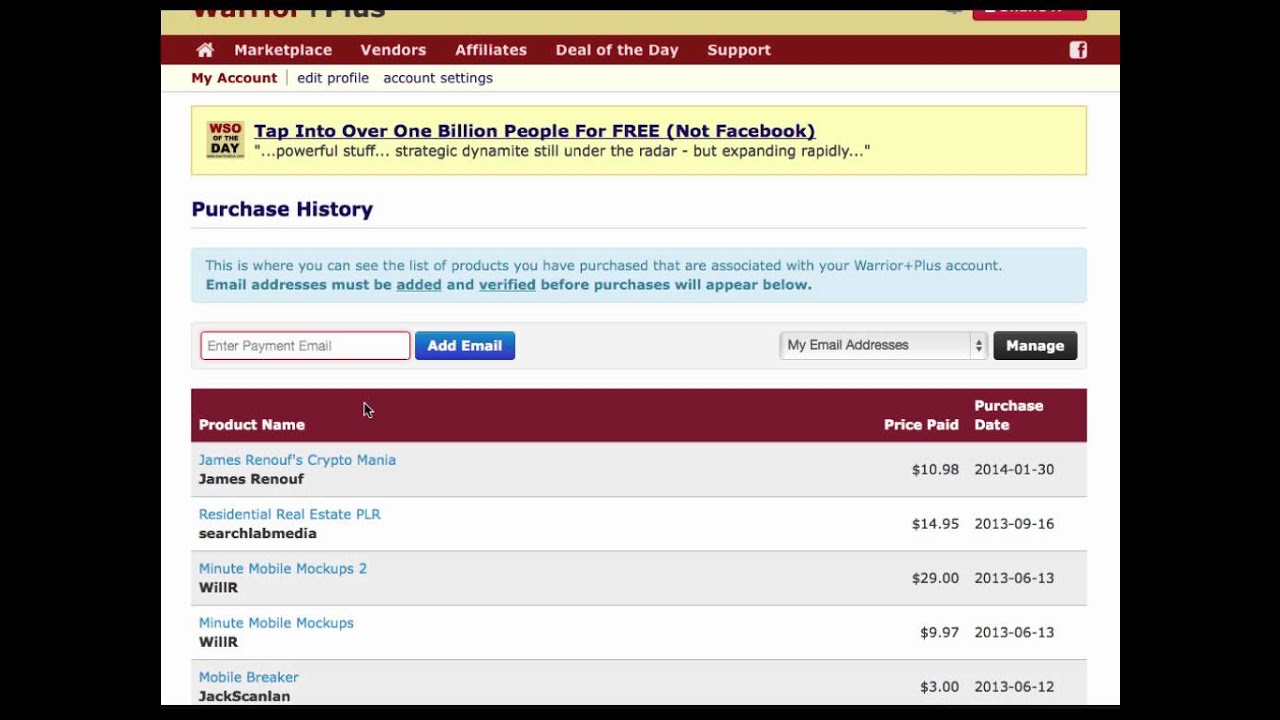Click vendor name JackScanlan
Viewport: 1280px width, 720px height.
point(244,696)
